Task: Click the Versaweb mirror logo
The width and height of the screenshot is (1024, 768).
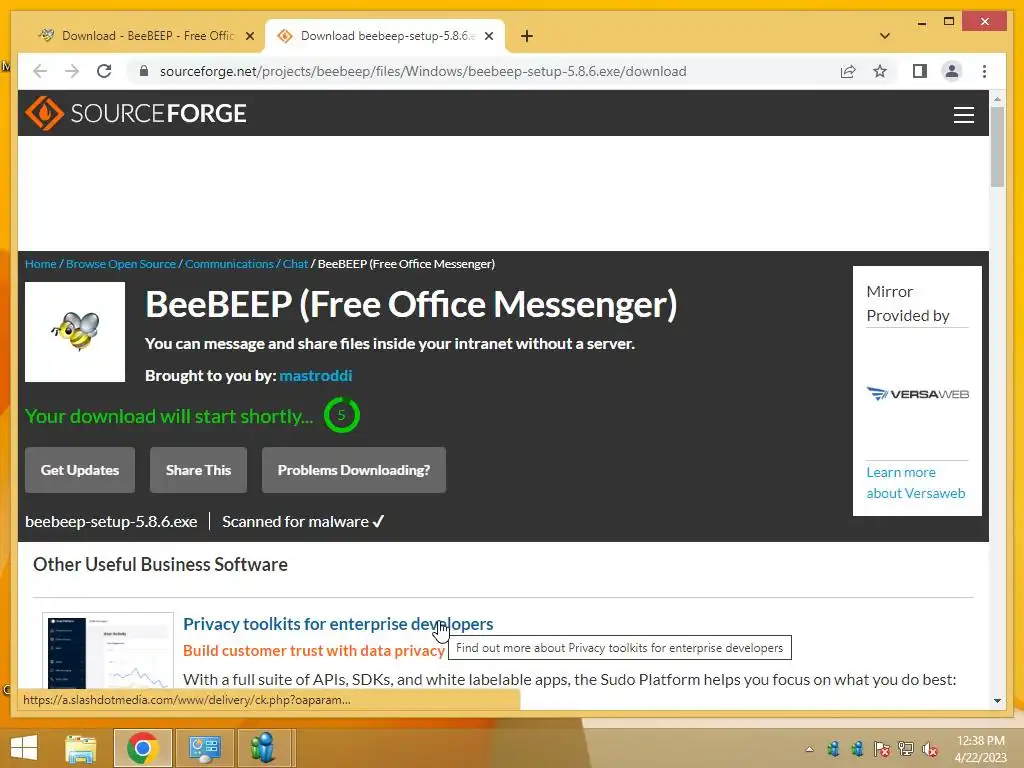Action: [x=918, y=394]
